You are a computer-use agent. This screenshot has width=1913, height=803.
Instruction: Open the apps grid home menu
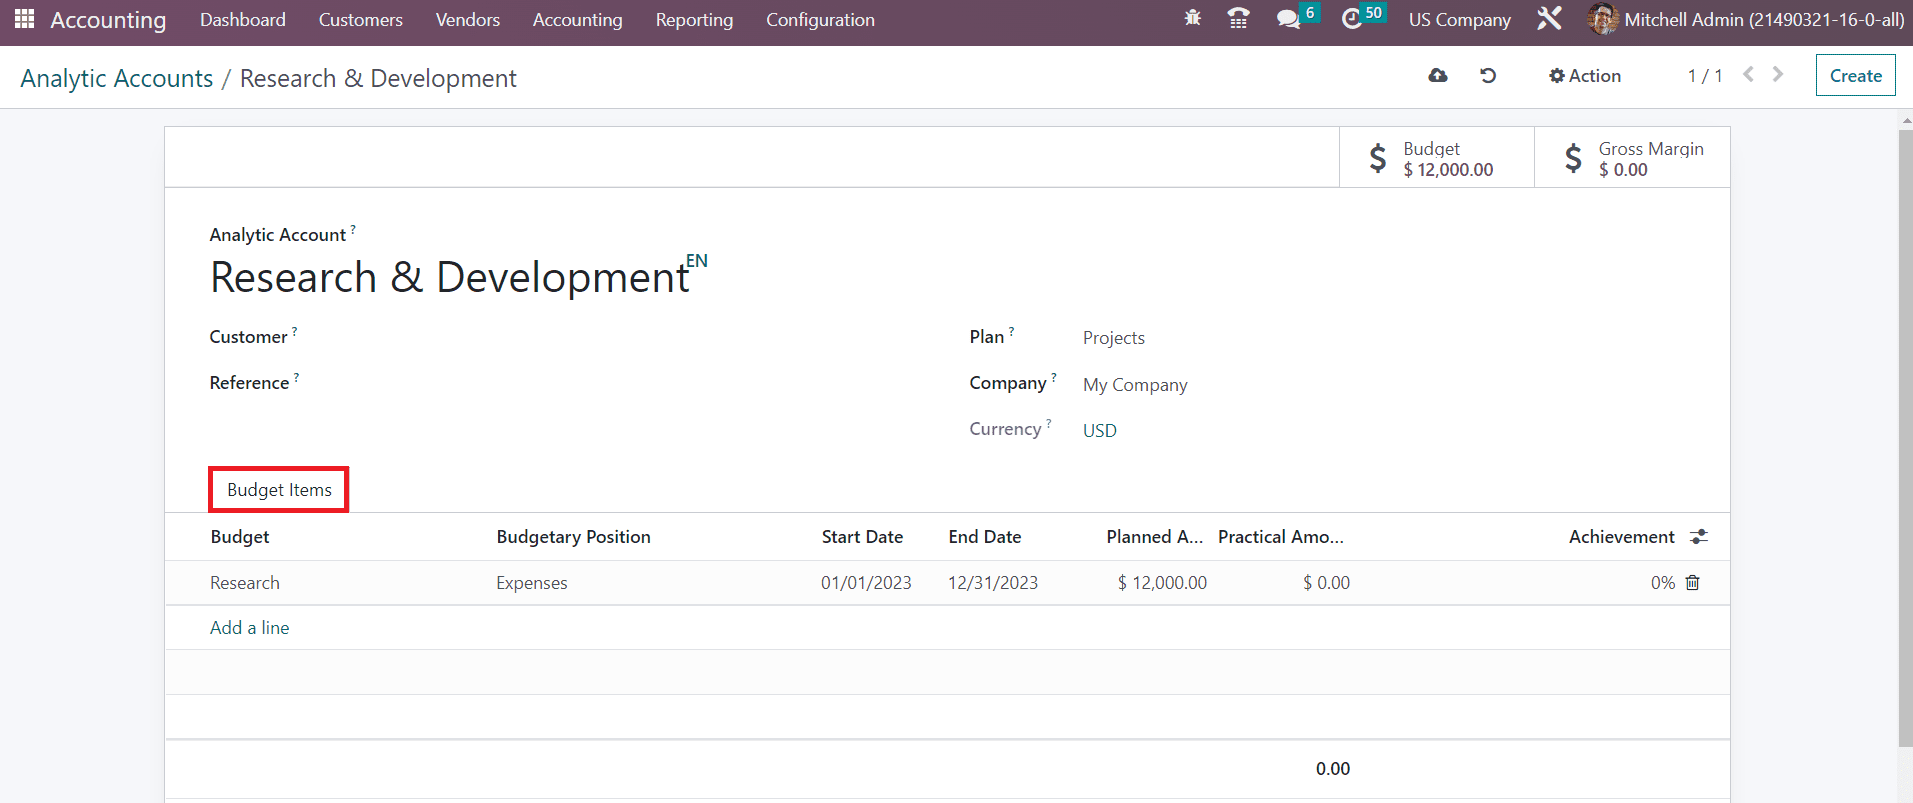(24, 19)
